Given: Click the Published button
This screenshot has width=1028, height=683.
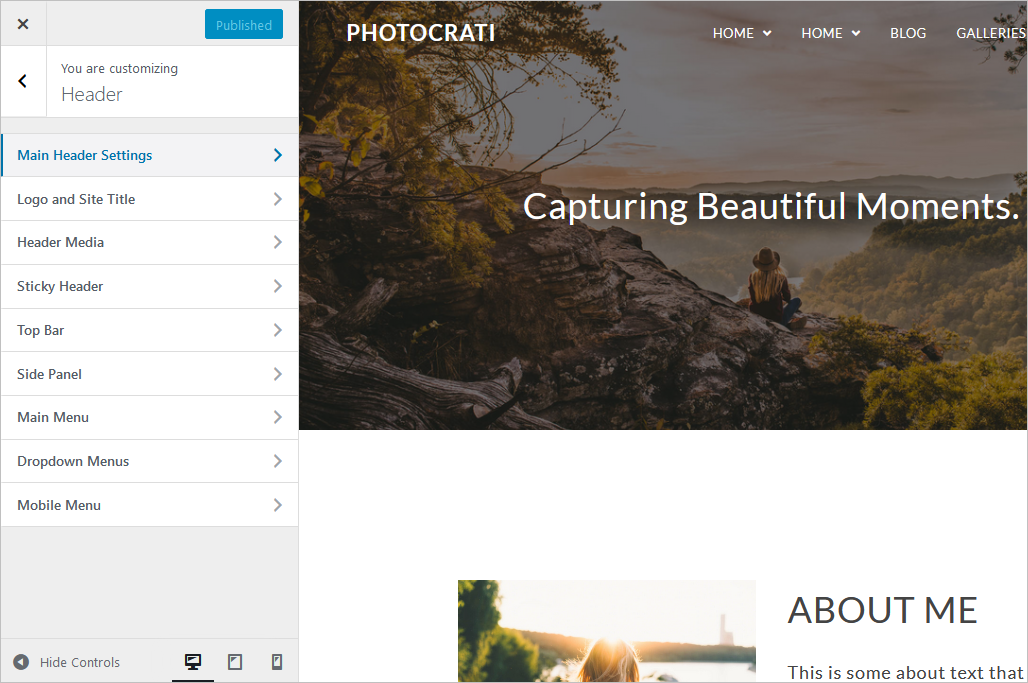Looking at the screenshot, I should (243, 23).
